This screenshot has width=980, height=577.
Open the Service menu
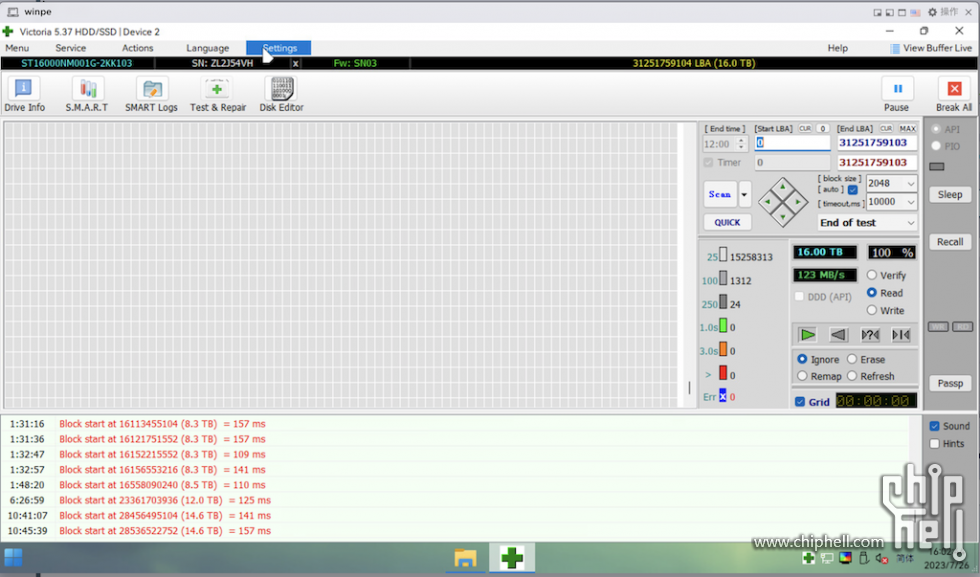pos(71,48)
